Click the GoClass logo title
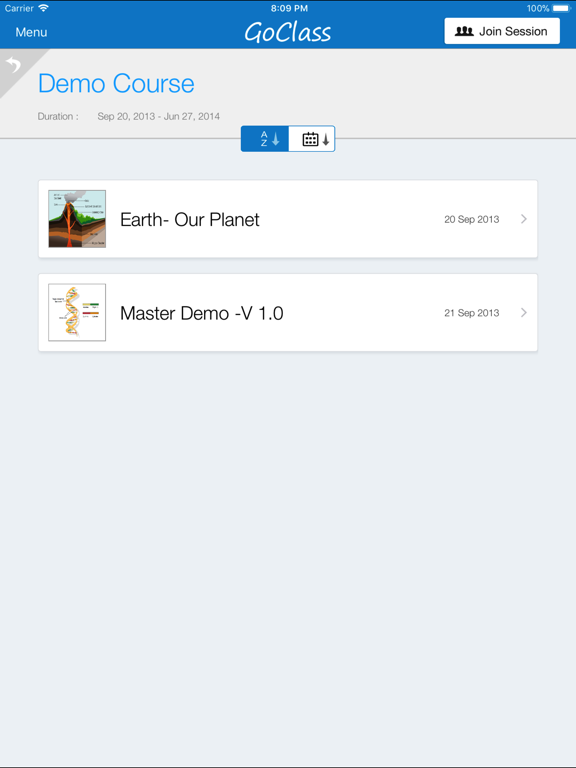The image size is (576, 768). click(288, 32)
